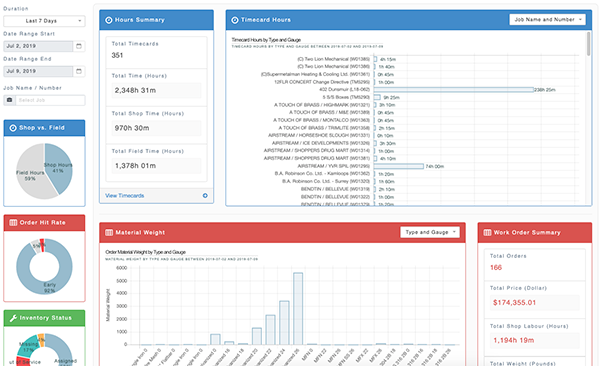The width and height of the screenshot is (600, 366).
Task: Click the job icon beside Select Job
Action: point(10,100)
